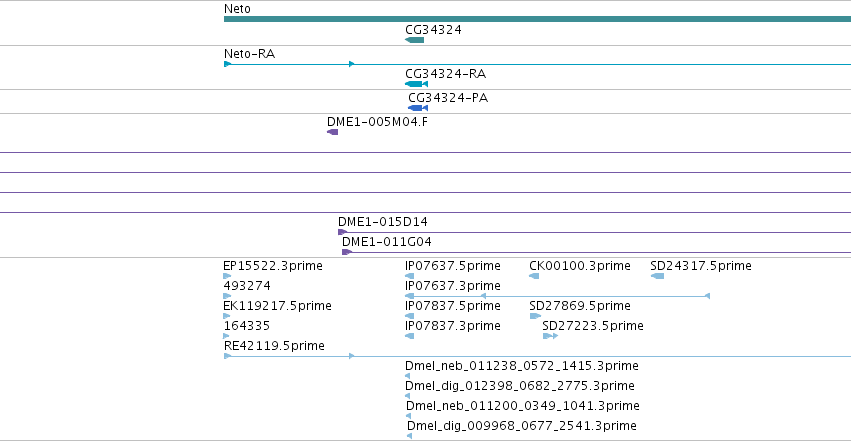Click the Dmel_dig_009968_0677_2541.3prime small arrow
851x441 pixels.
409,436
